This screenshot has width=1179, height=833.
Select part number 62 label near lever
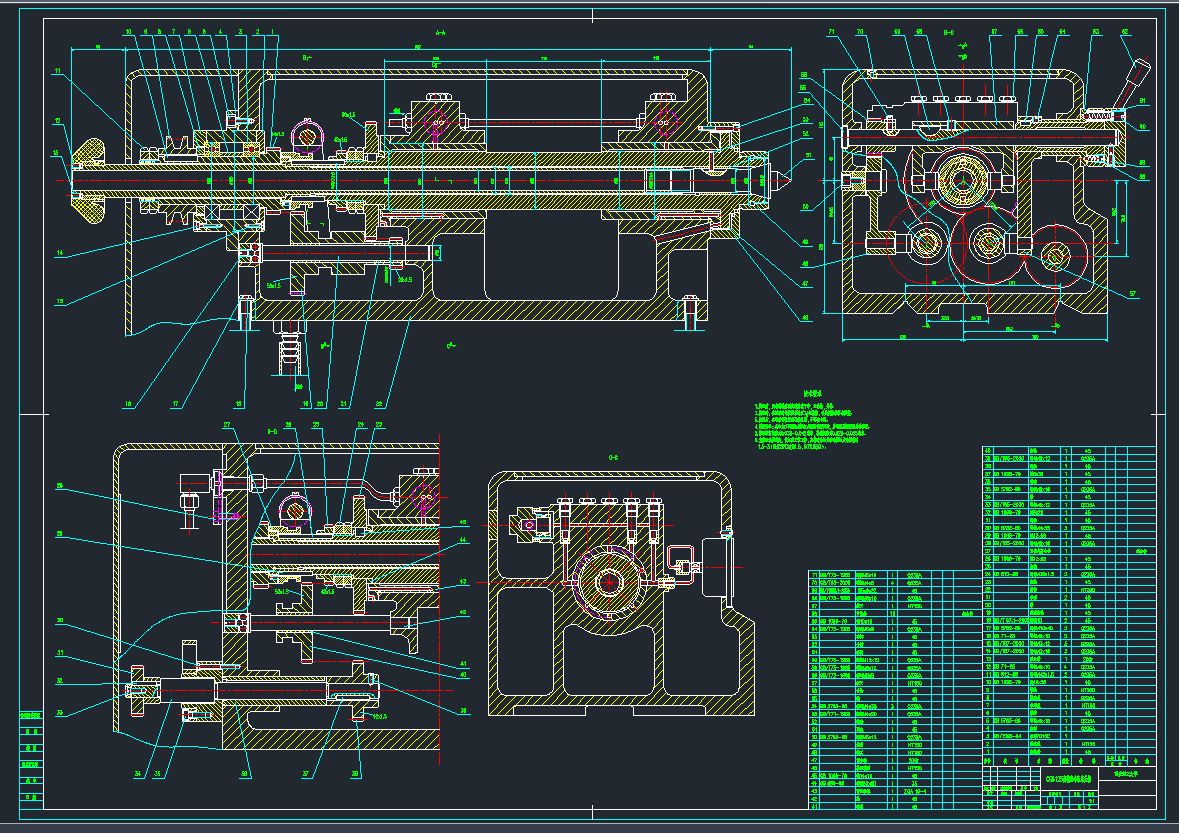coord(1124,32)
